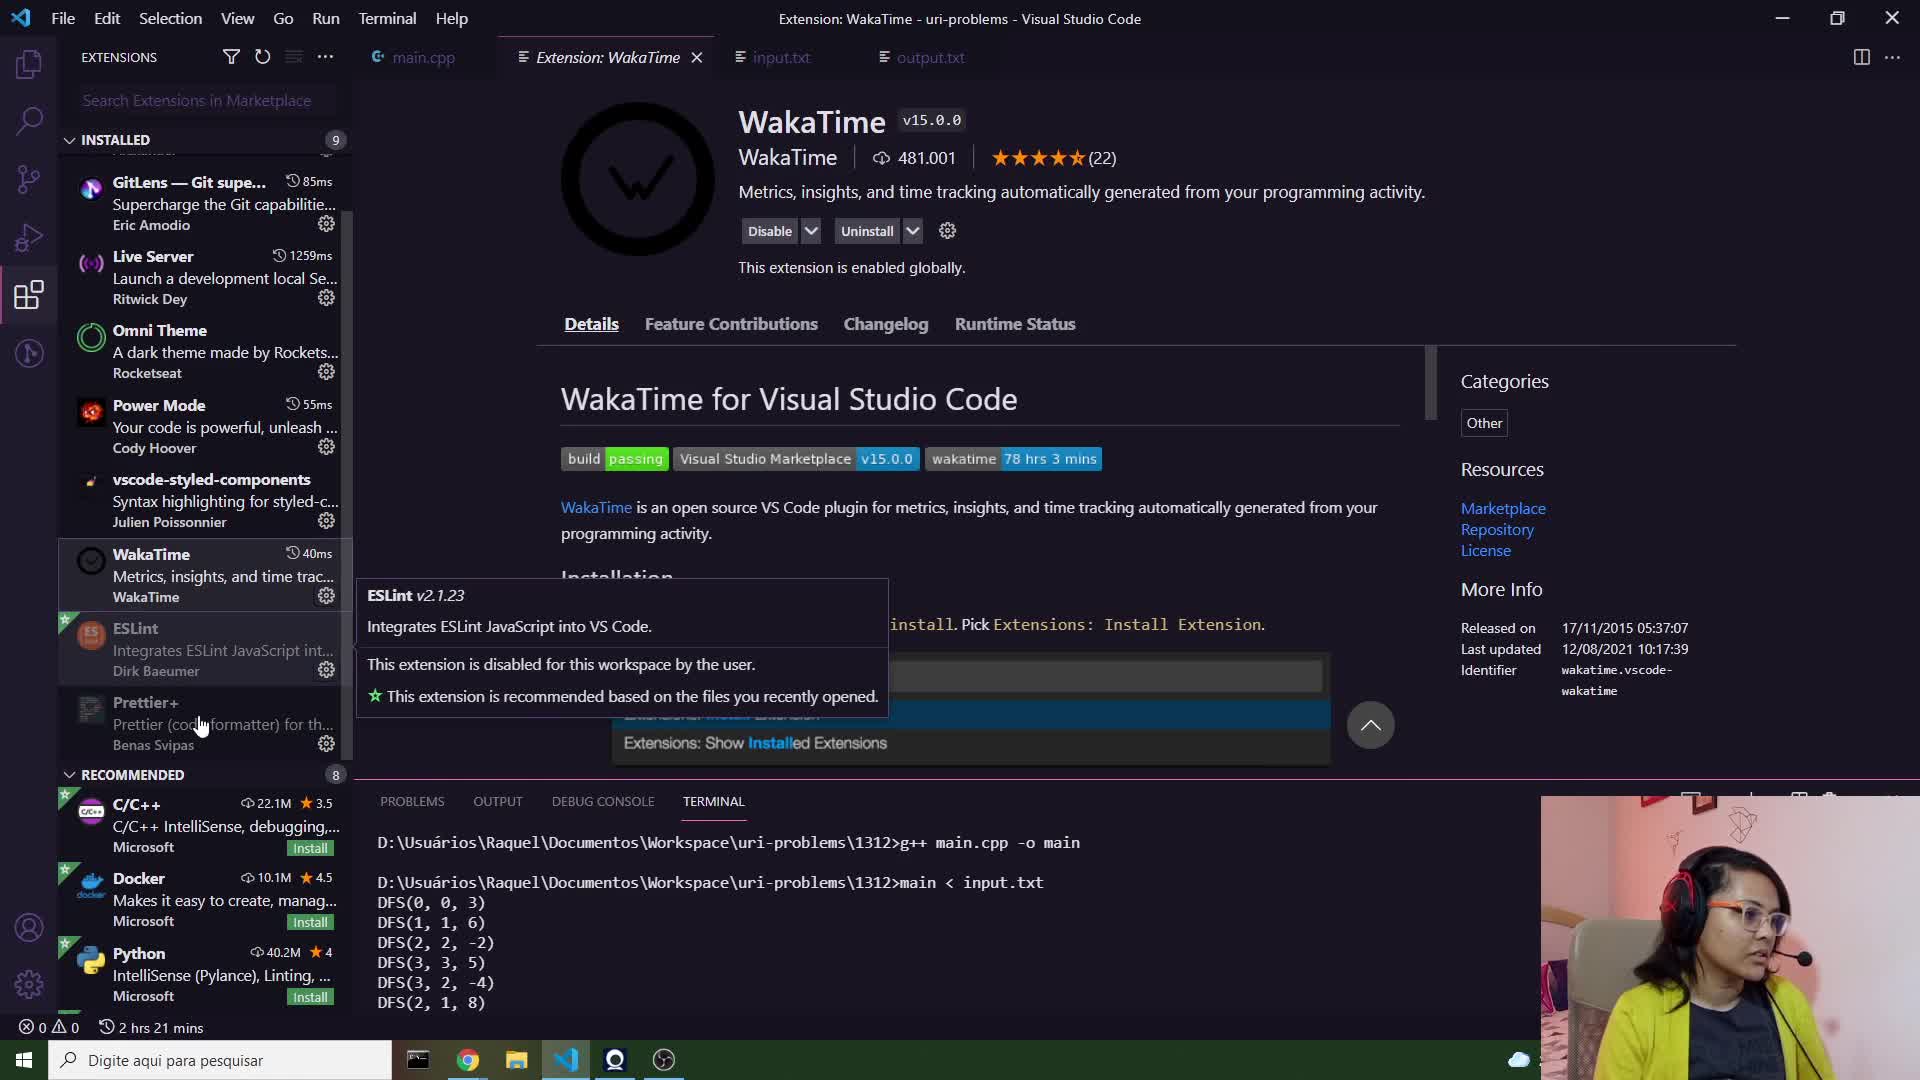Open the Run and Debug view
Image resolution: width=1920 pixels, height=1080 pixels.
coord(29,238)
